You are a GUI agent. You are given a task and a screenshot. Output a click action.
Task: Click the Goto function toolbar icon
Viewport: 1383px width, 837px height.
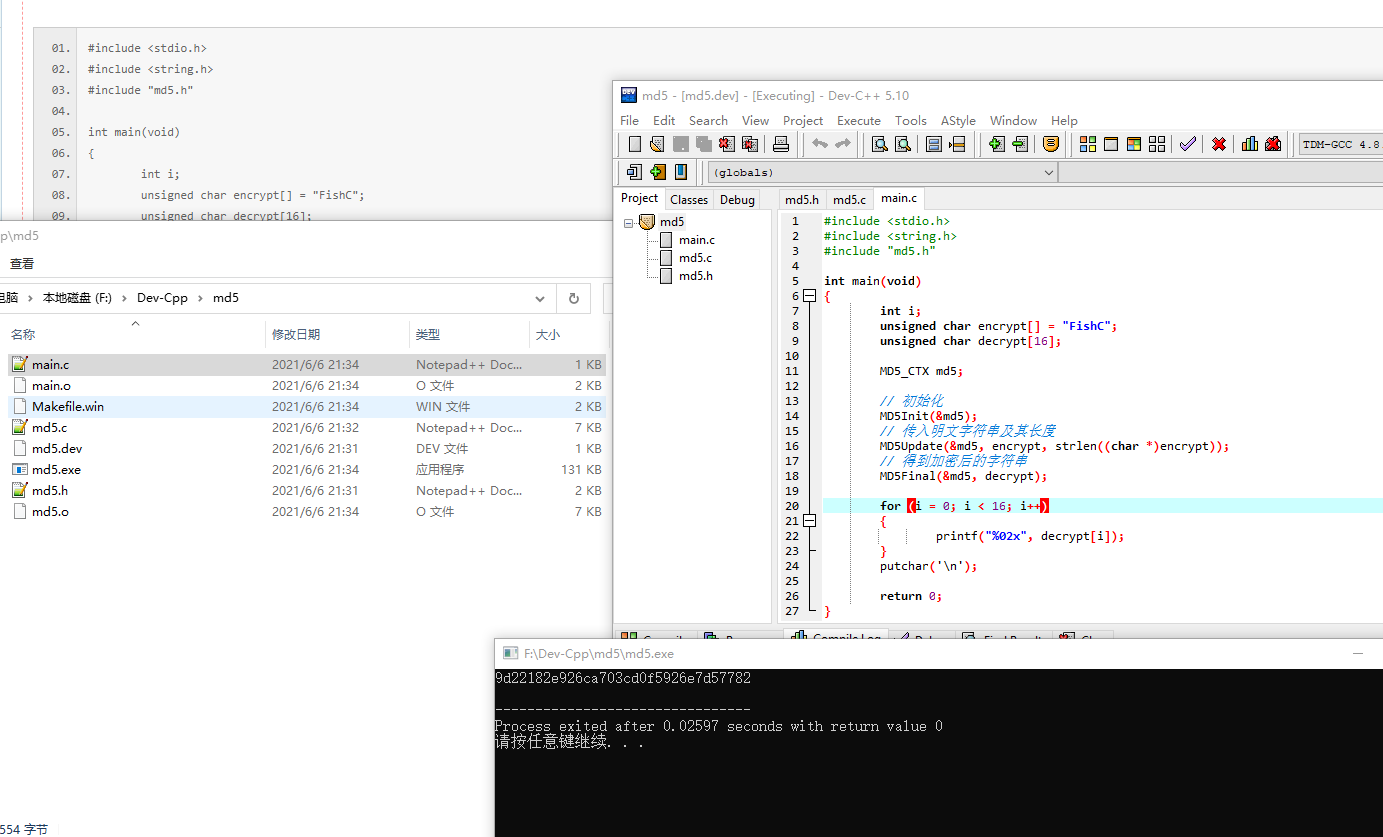934,144
